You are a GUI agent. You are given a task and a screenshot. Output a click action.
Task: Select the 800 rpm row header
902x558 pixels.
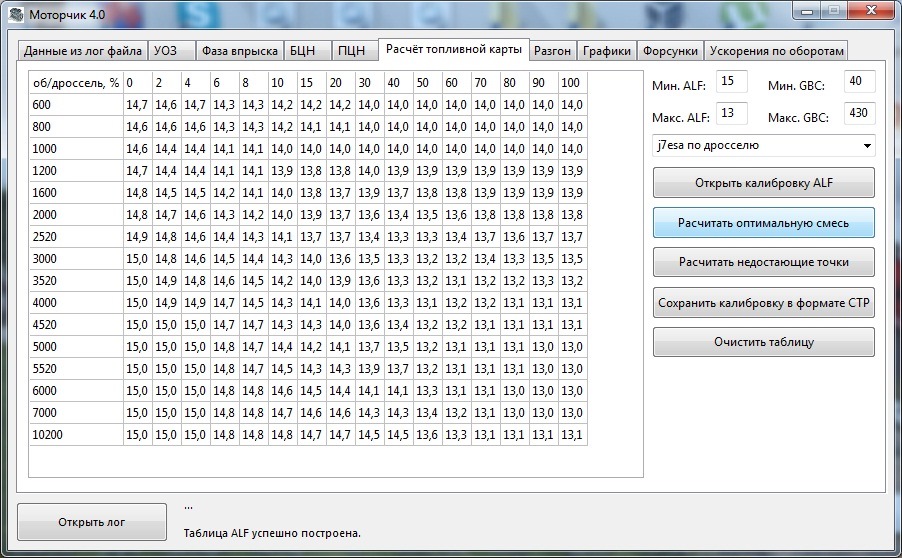pyautogui.click(x=77, y=127)
